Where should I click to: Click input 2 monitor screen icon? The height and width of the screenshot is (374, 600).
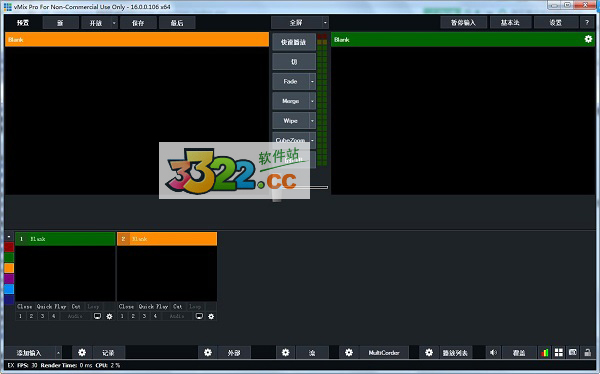(199, 316)
